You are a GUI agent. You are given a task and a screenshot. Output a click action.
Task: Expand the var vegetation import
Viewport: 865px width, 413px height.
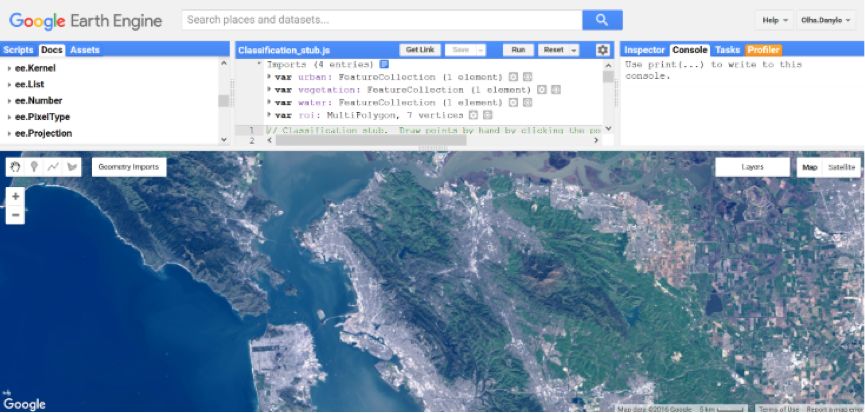click(x=269, y=89)
